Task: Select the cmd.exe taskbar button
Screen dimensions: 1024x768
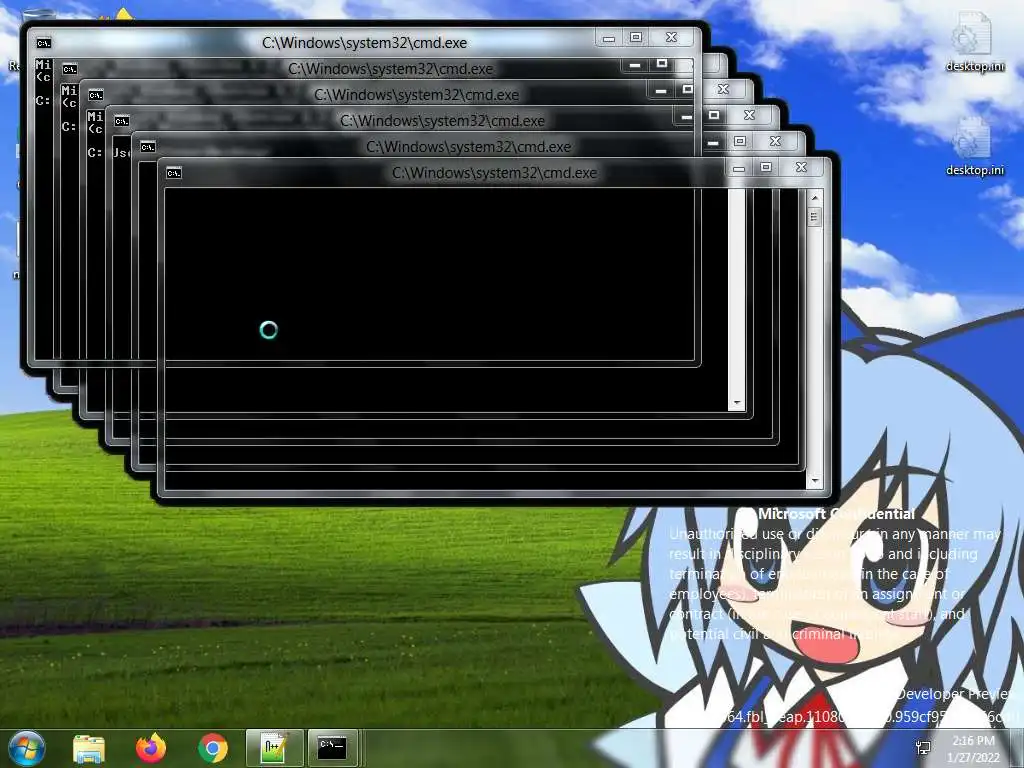Action: pyautogui.click(x=332, y=748)
